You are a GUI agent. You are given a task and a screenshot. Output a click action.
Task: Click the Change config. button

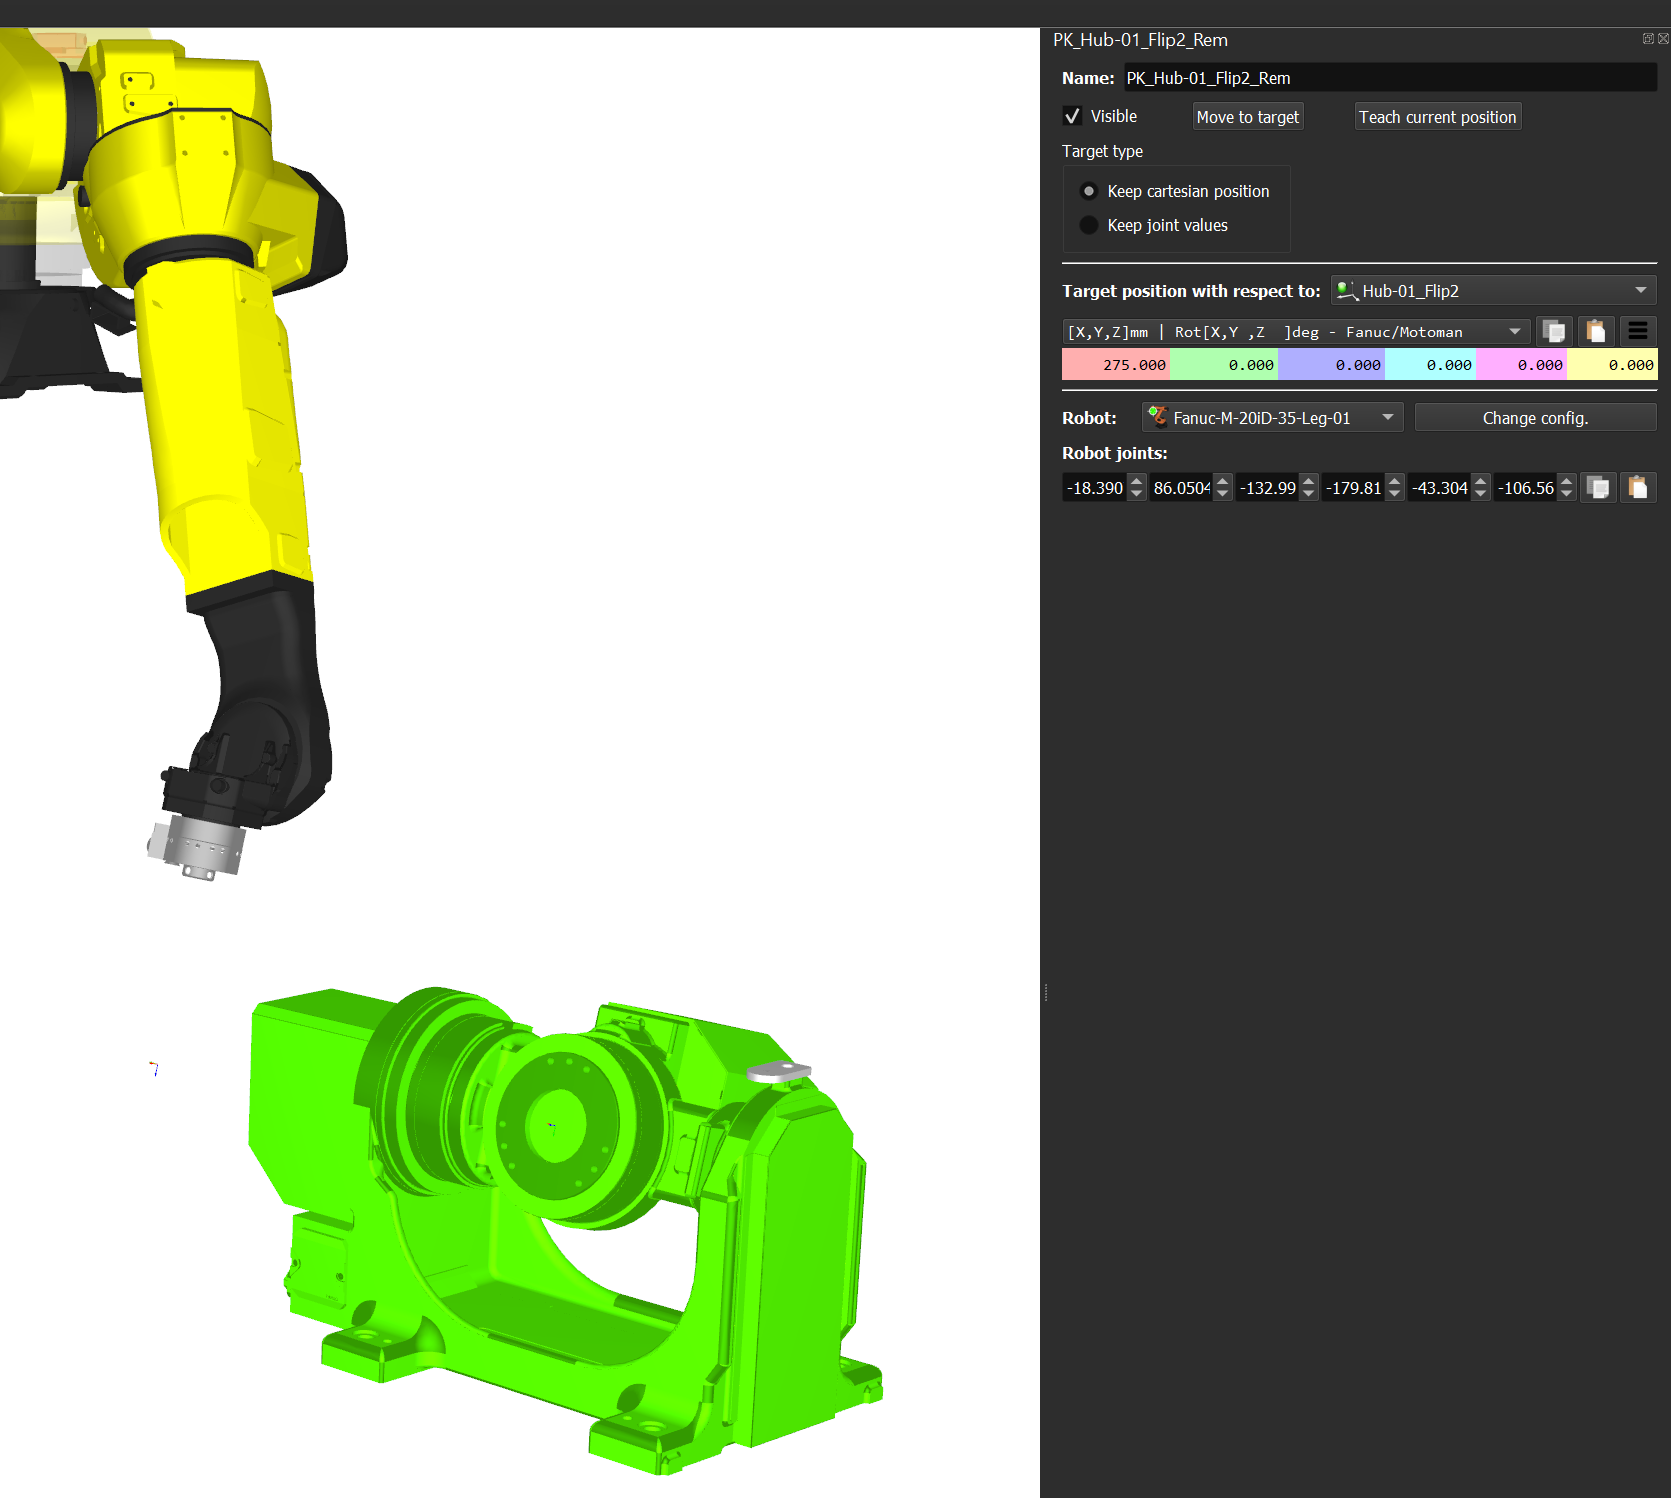click(x=1535, y=418)
